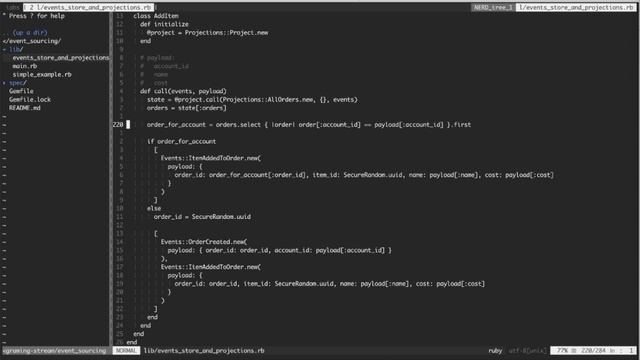Image resolution: width=640 pixels, height=360 pixels.
Task: Click the 220/284 line position indicator
Action: click(x=593, y=351)
